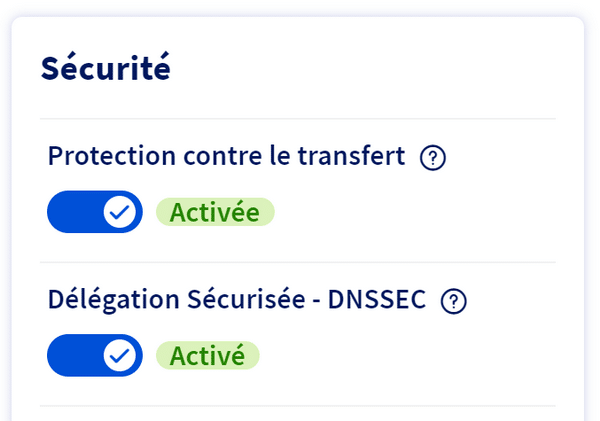Image resolution: width=600 pixels, height=421 pixels.
Task: Click checkmark knob on the DNSSEC switch
Action: coord(120,355)
